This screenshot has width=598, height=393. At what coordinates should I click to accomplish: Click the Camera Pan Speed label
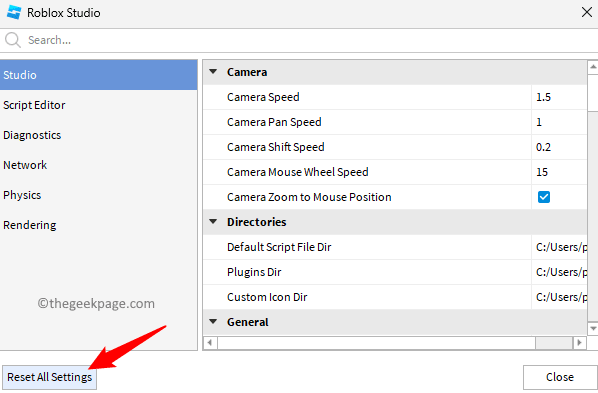(274, 122)
